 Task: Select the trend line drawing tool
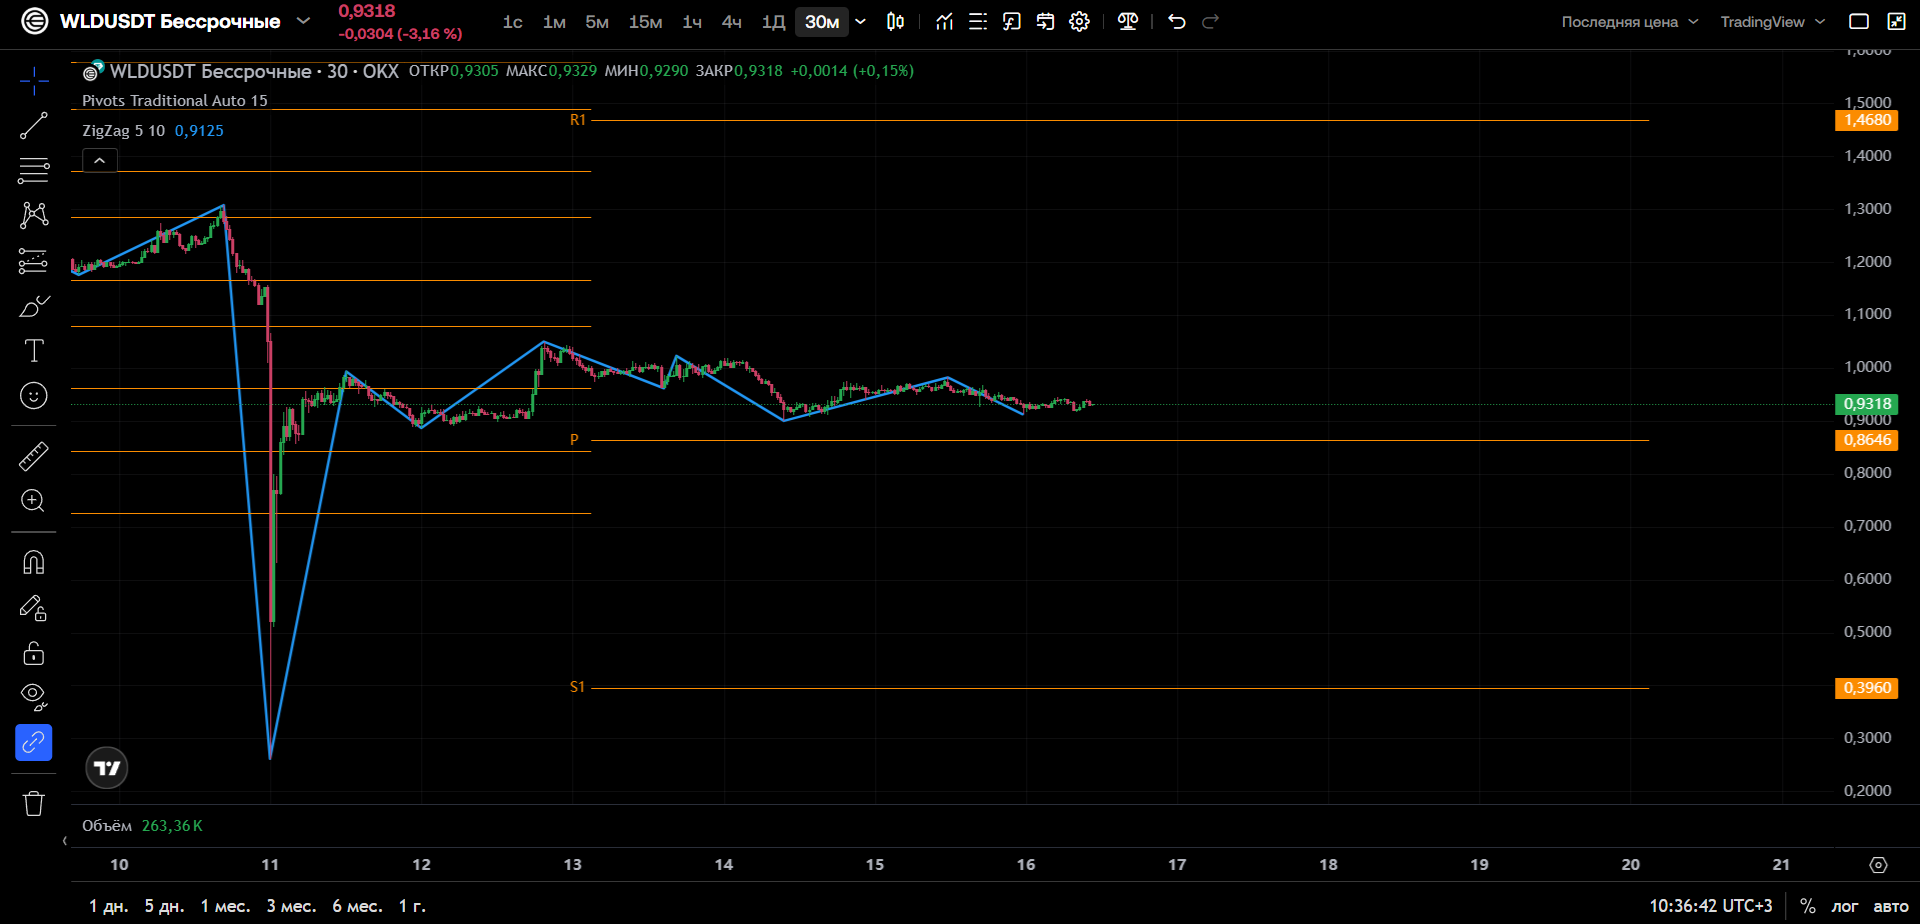point(34,125)
